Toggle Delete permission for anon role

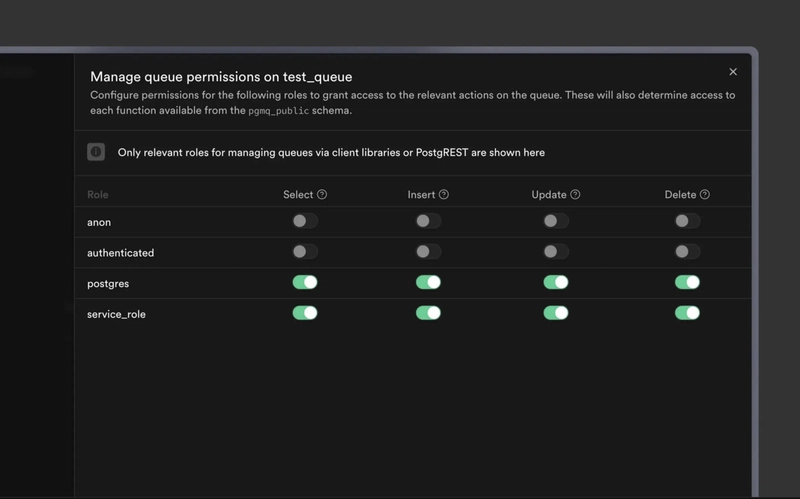687,221
